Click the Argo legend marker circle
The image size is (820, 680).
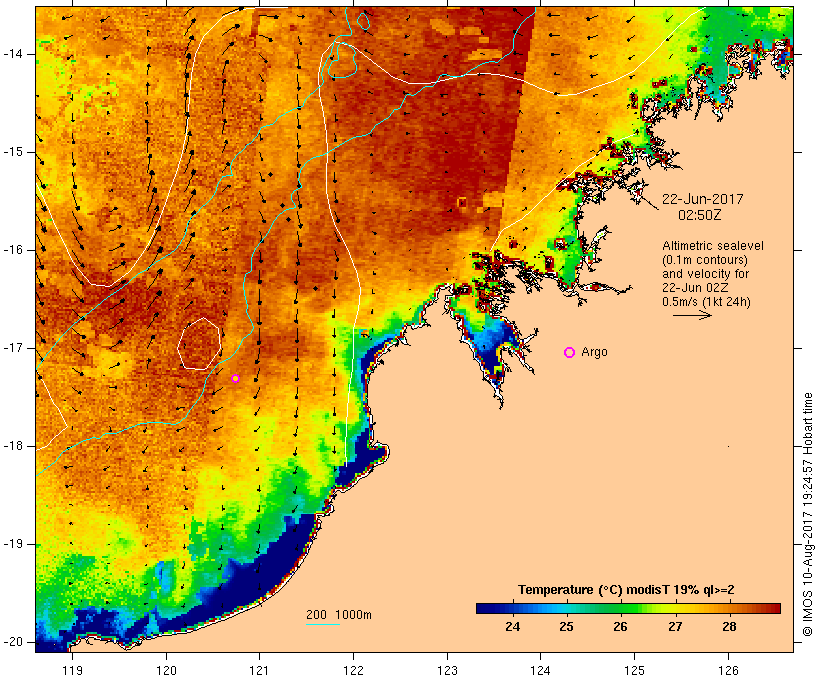pos(570,352)
